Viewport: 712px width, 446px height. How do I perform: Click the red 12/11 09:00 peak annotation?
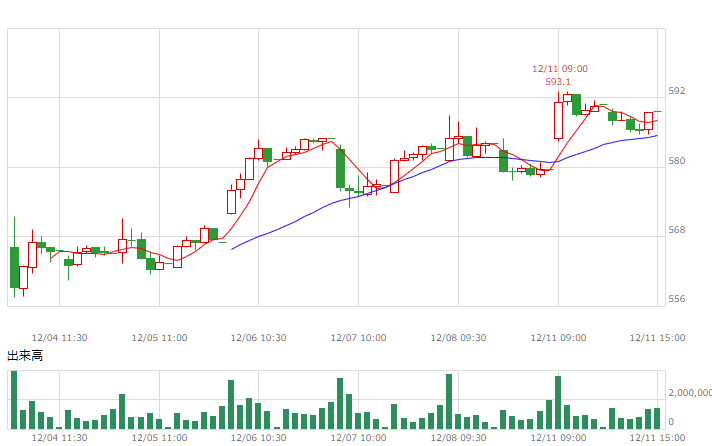click(560, 69)
